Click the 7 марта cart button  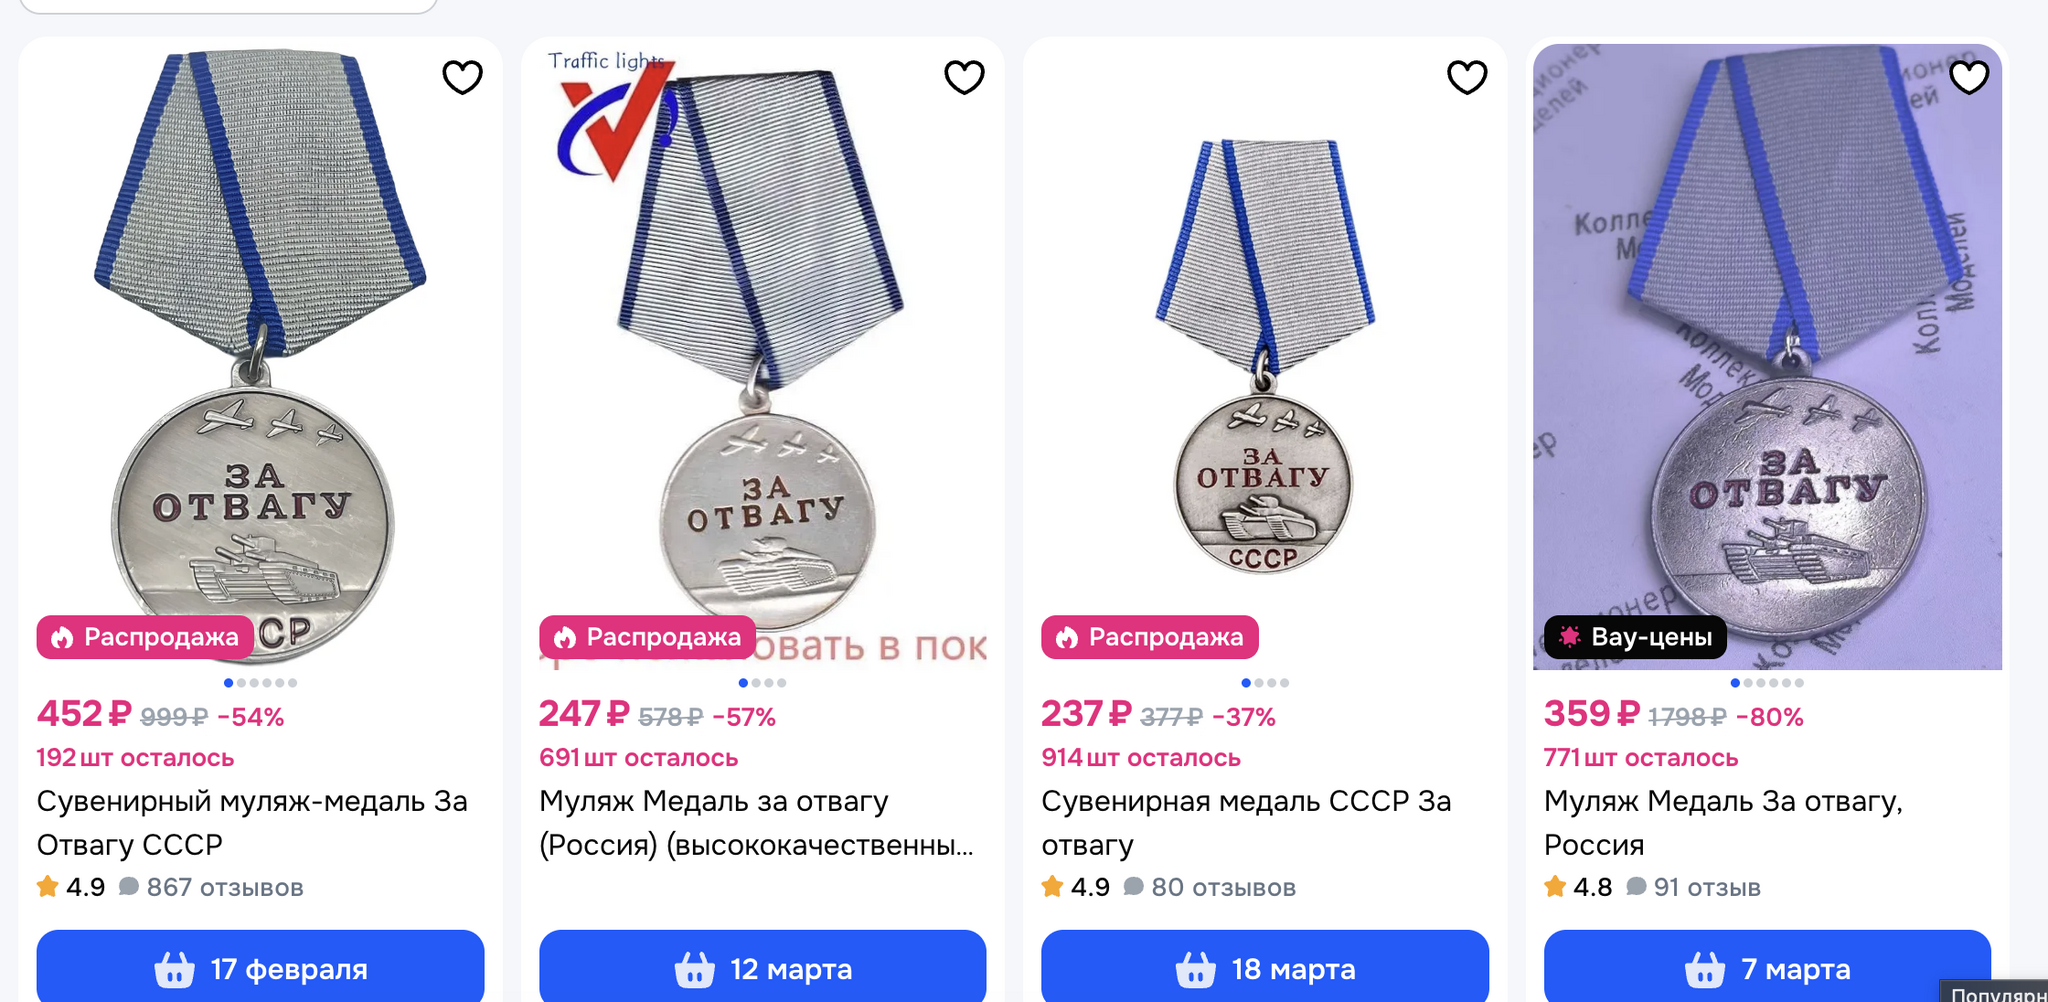point(1767,967)
